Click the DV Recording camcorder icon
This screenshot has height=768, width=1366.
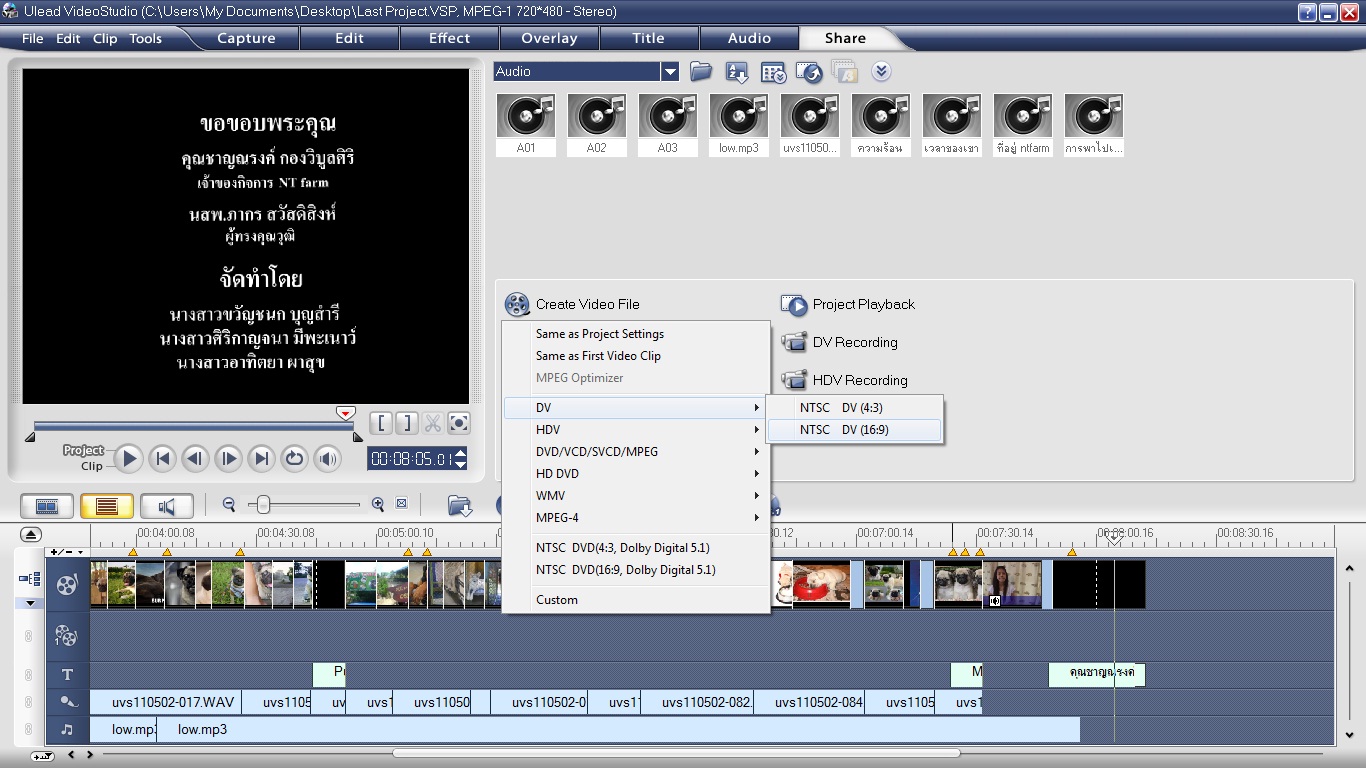(x=794, y=343)
